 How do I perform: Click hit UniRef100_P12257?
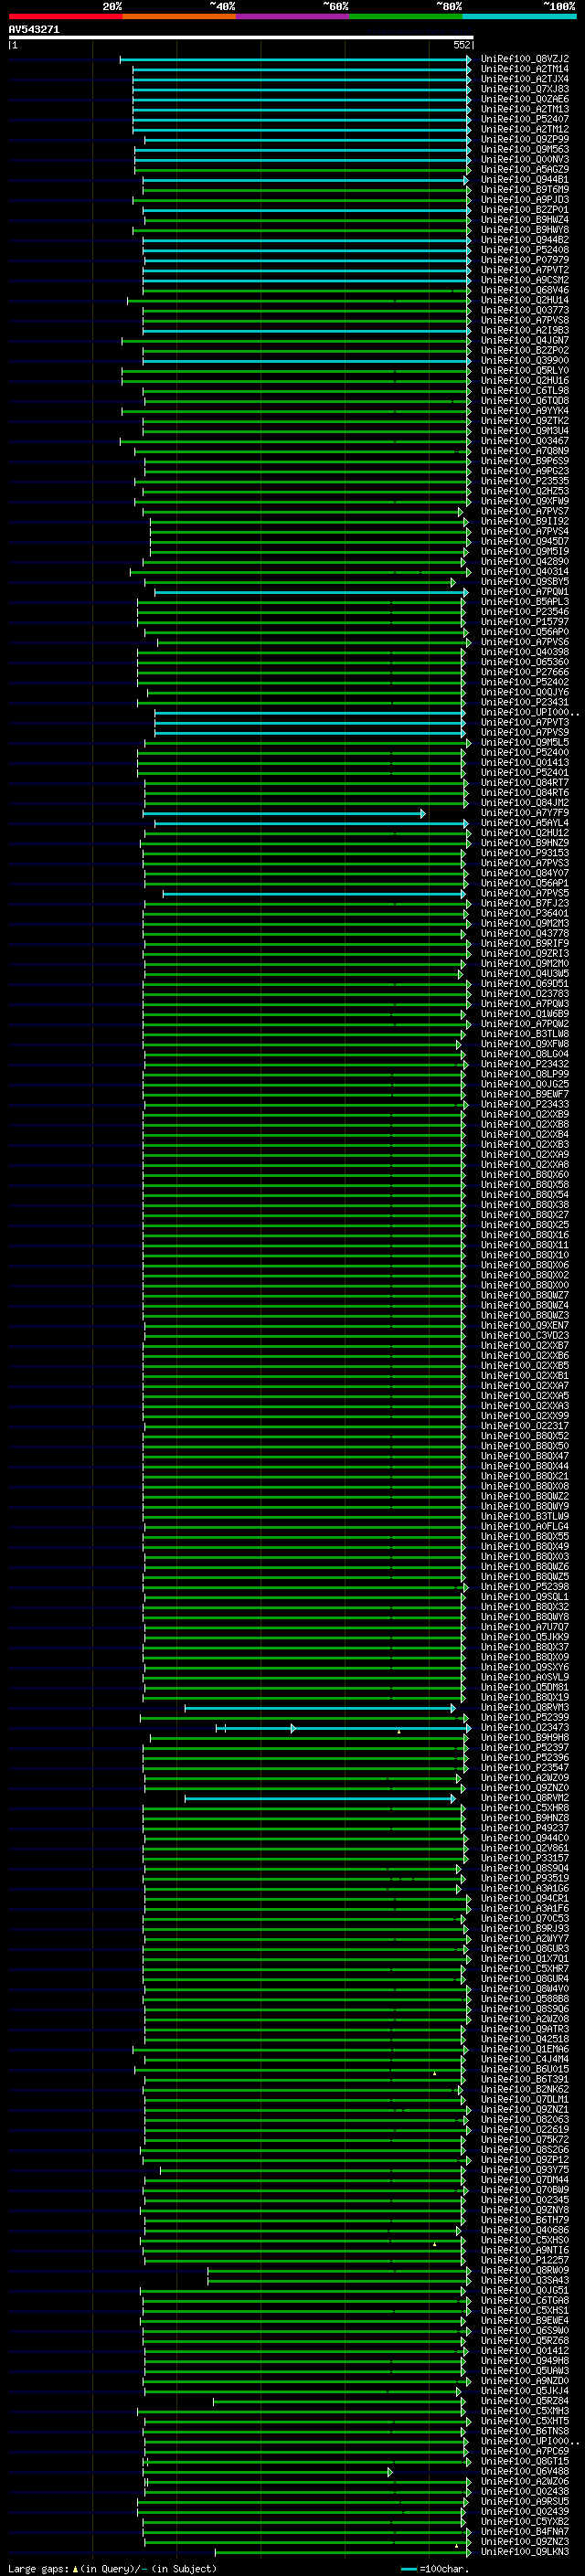pyautogui.click(x=525, y=2260)
